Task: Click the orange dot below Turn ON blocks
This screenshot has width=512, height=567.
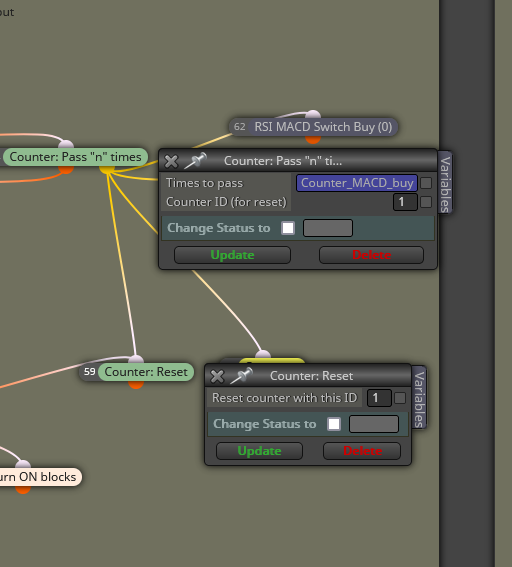Action: coord(23,490)
